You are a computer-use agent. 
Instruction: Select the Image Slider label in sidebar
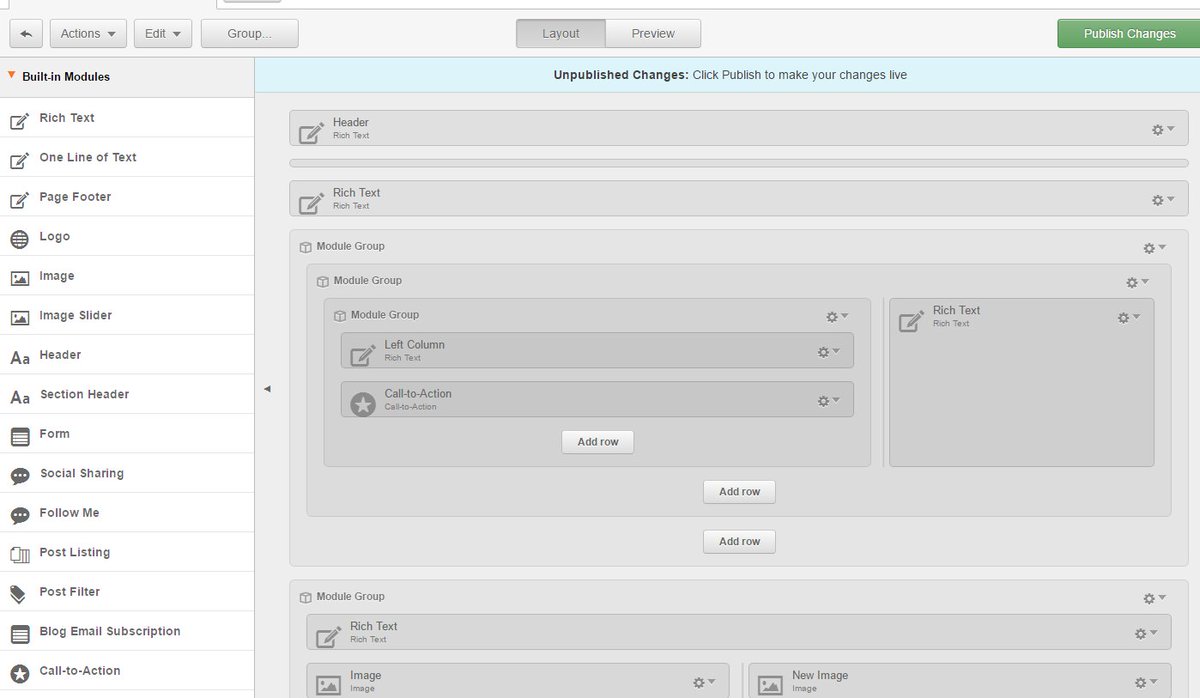coord(76,315)
